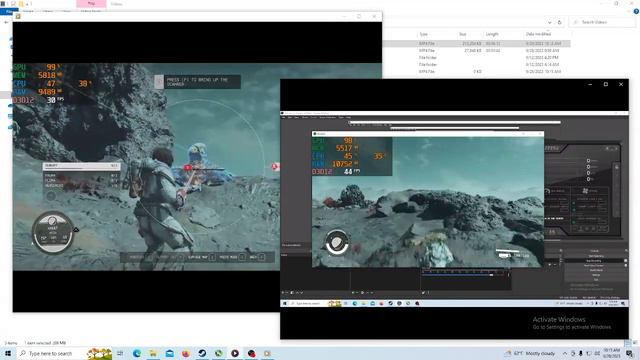Screen dimensions: 640x360
Task: Open the weather widget showing Mostly cloudy
Action: tap(530, 353)
